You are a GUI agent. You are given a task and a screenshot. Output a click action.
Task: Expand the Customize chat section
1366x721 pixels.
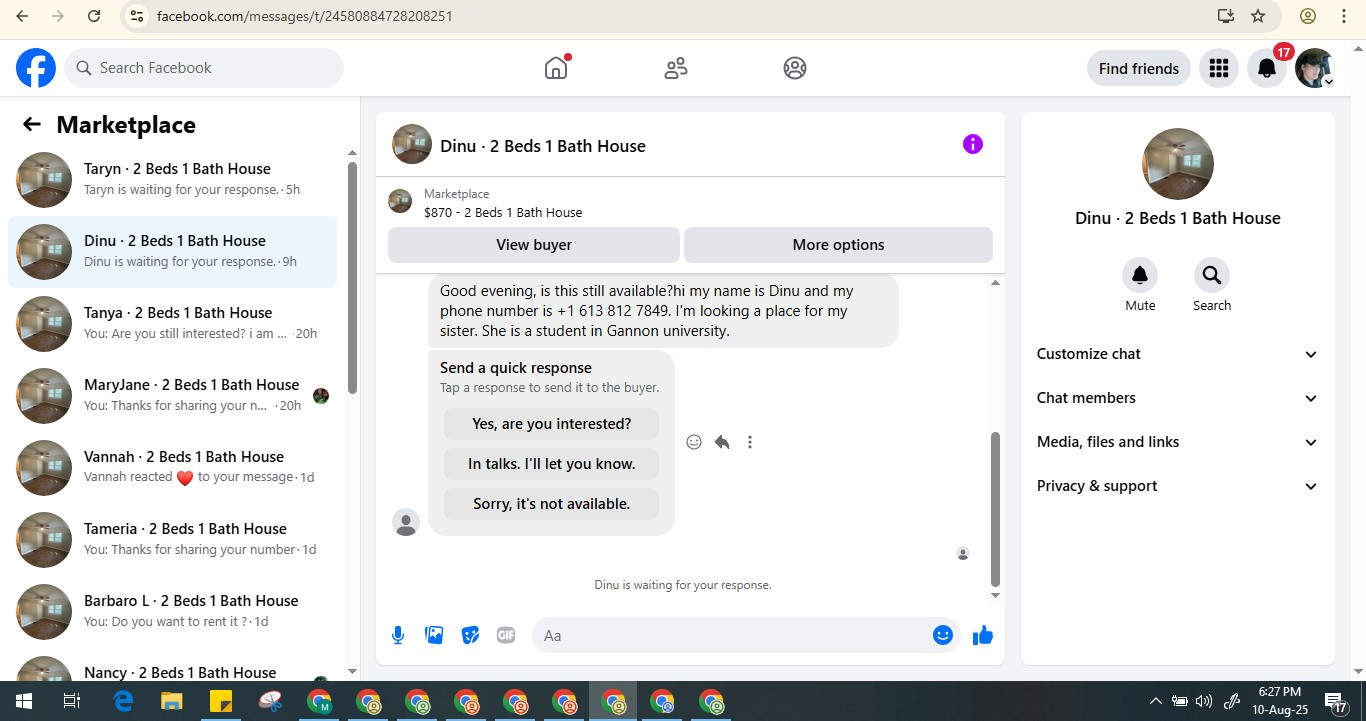[1178, 354]
